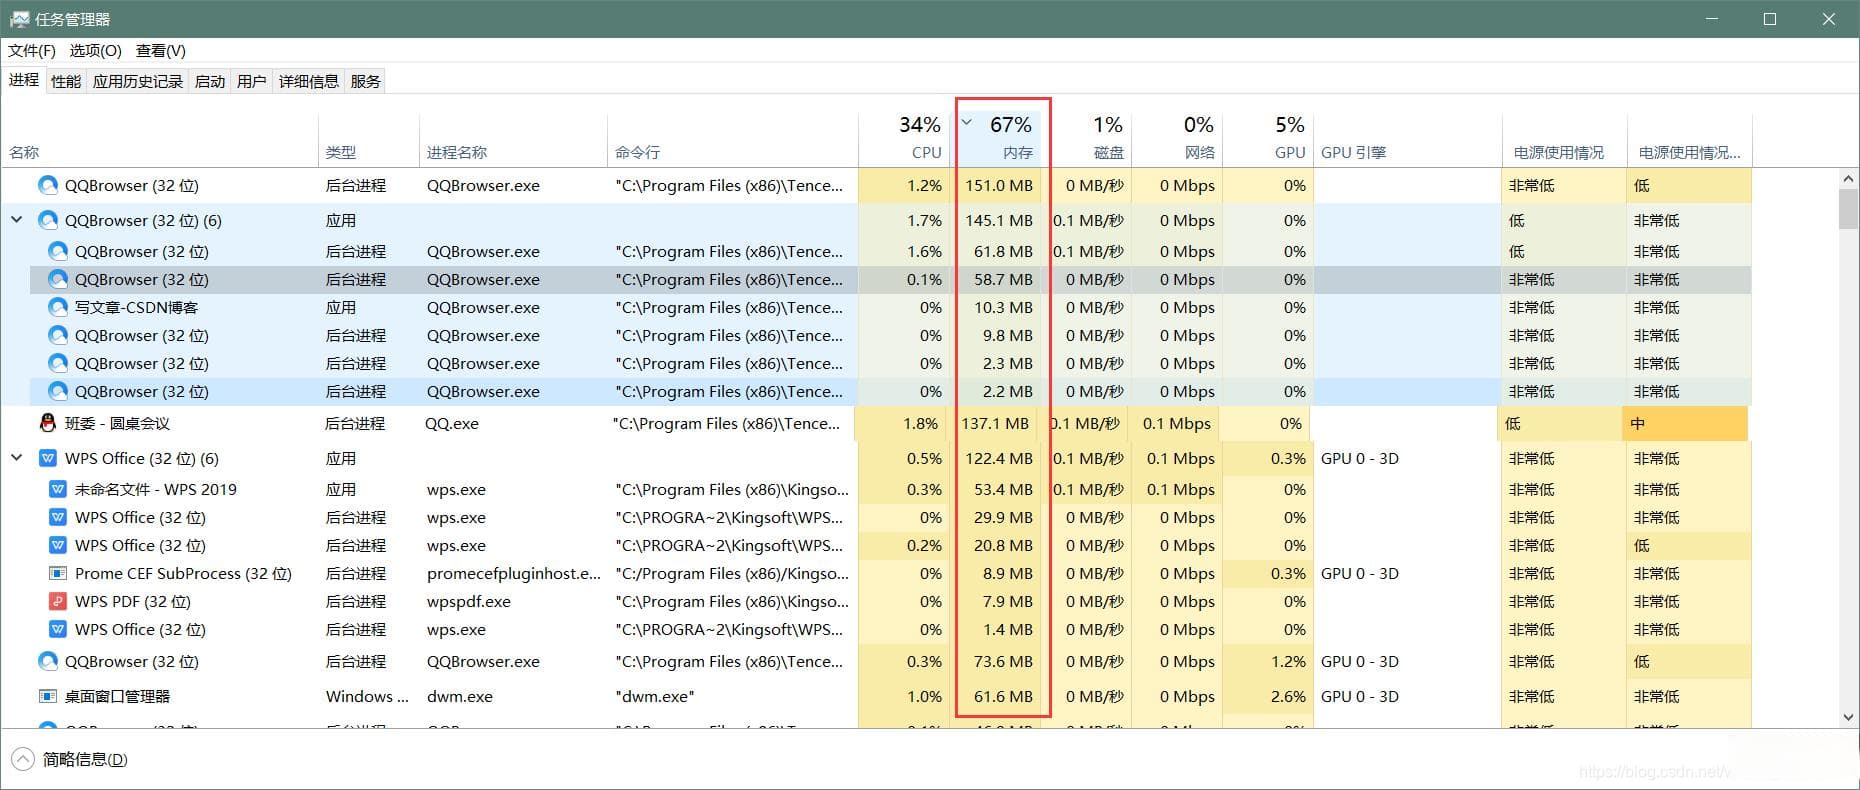Click the vertical scrollbar up arrow
This screenshot has width=1860, height=790.
coord(1847,178)
